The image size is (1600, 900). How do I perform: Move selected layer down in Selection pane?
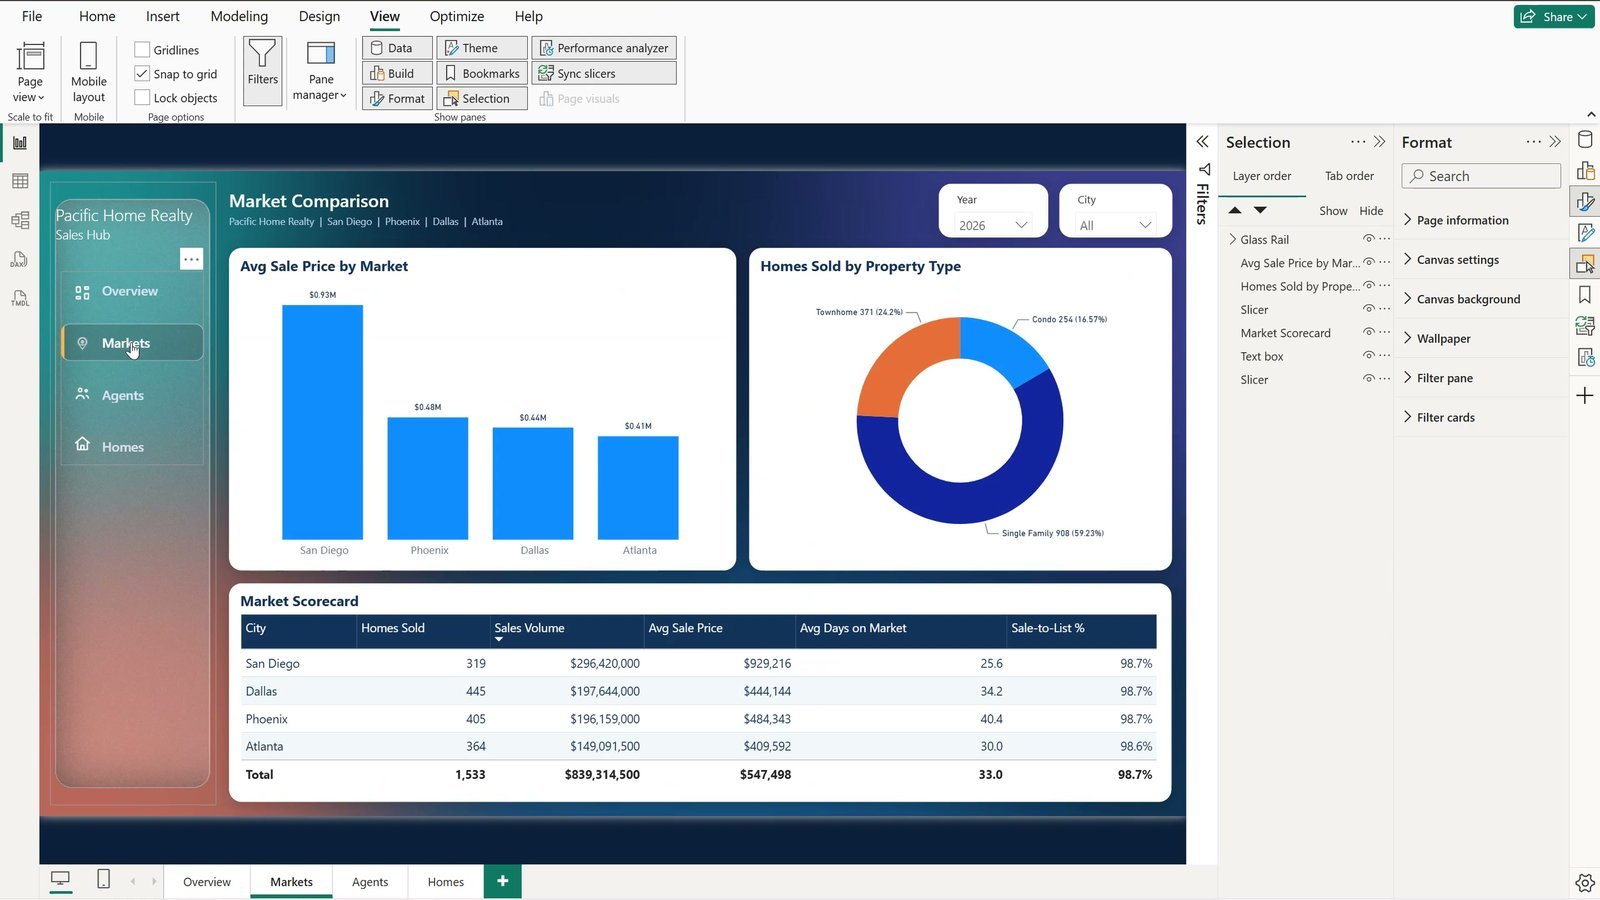(1260, 210)
